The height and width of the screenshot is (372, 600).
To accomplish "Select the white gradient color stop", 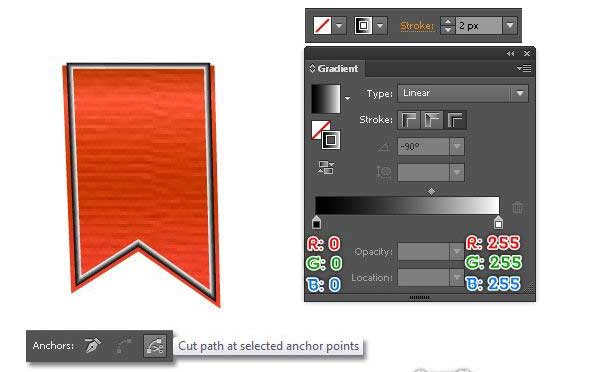I will coord(498,222).
